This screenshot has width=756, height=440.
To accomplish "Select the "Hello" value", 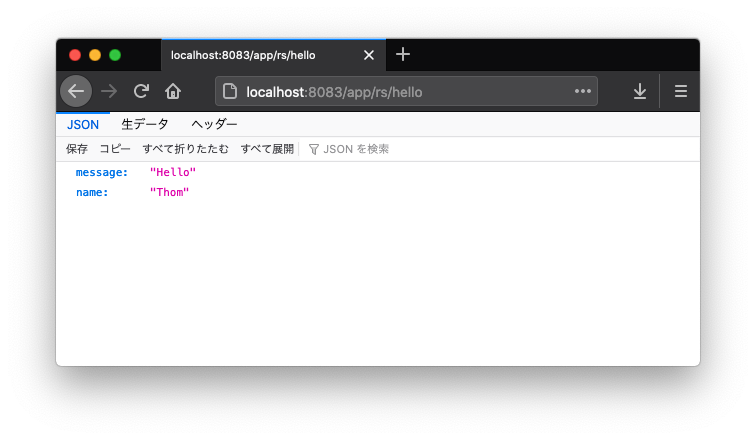I will point(173,172).
